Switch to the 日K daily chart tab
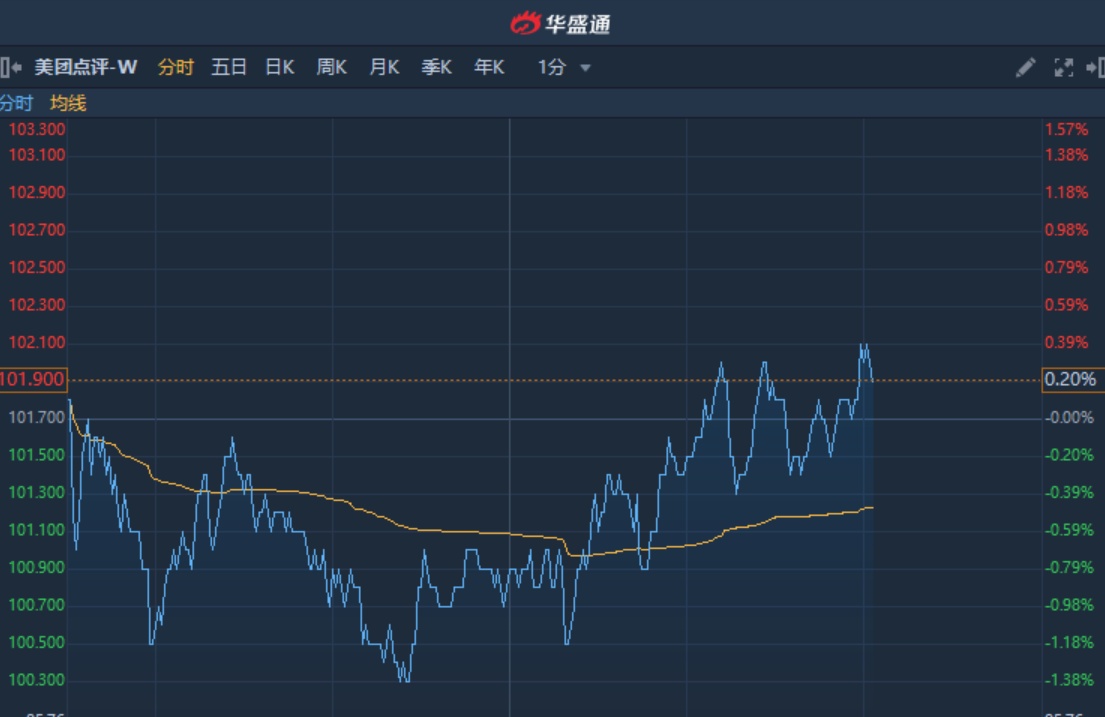Screen dimensions: 1105x717 point(279,68)
